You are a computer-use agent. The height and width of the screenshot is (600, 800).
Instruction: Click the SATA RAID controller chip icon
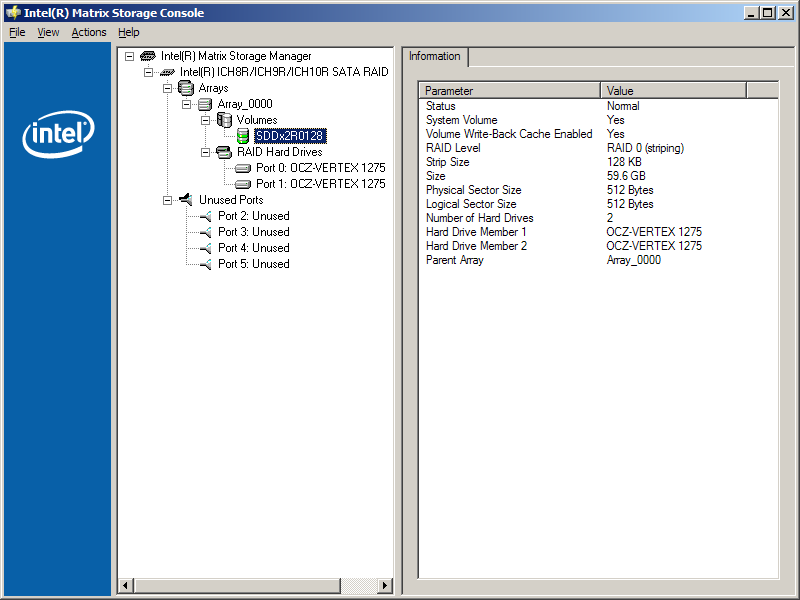[x=167, y=72]
